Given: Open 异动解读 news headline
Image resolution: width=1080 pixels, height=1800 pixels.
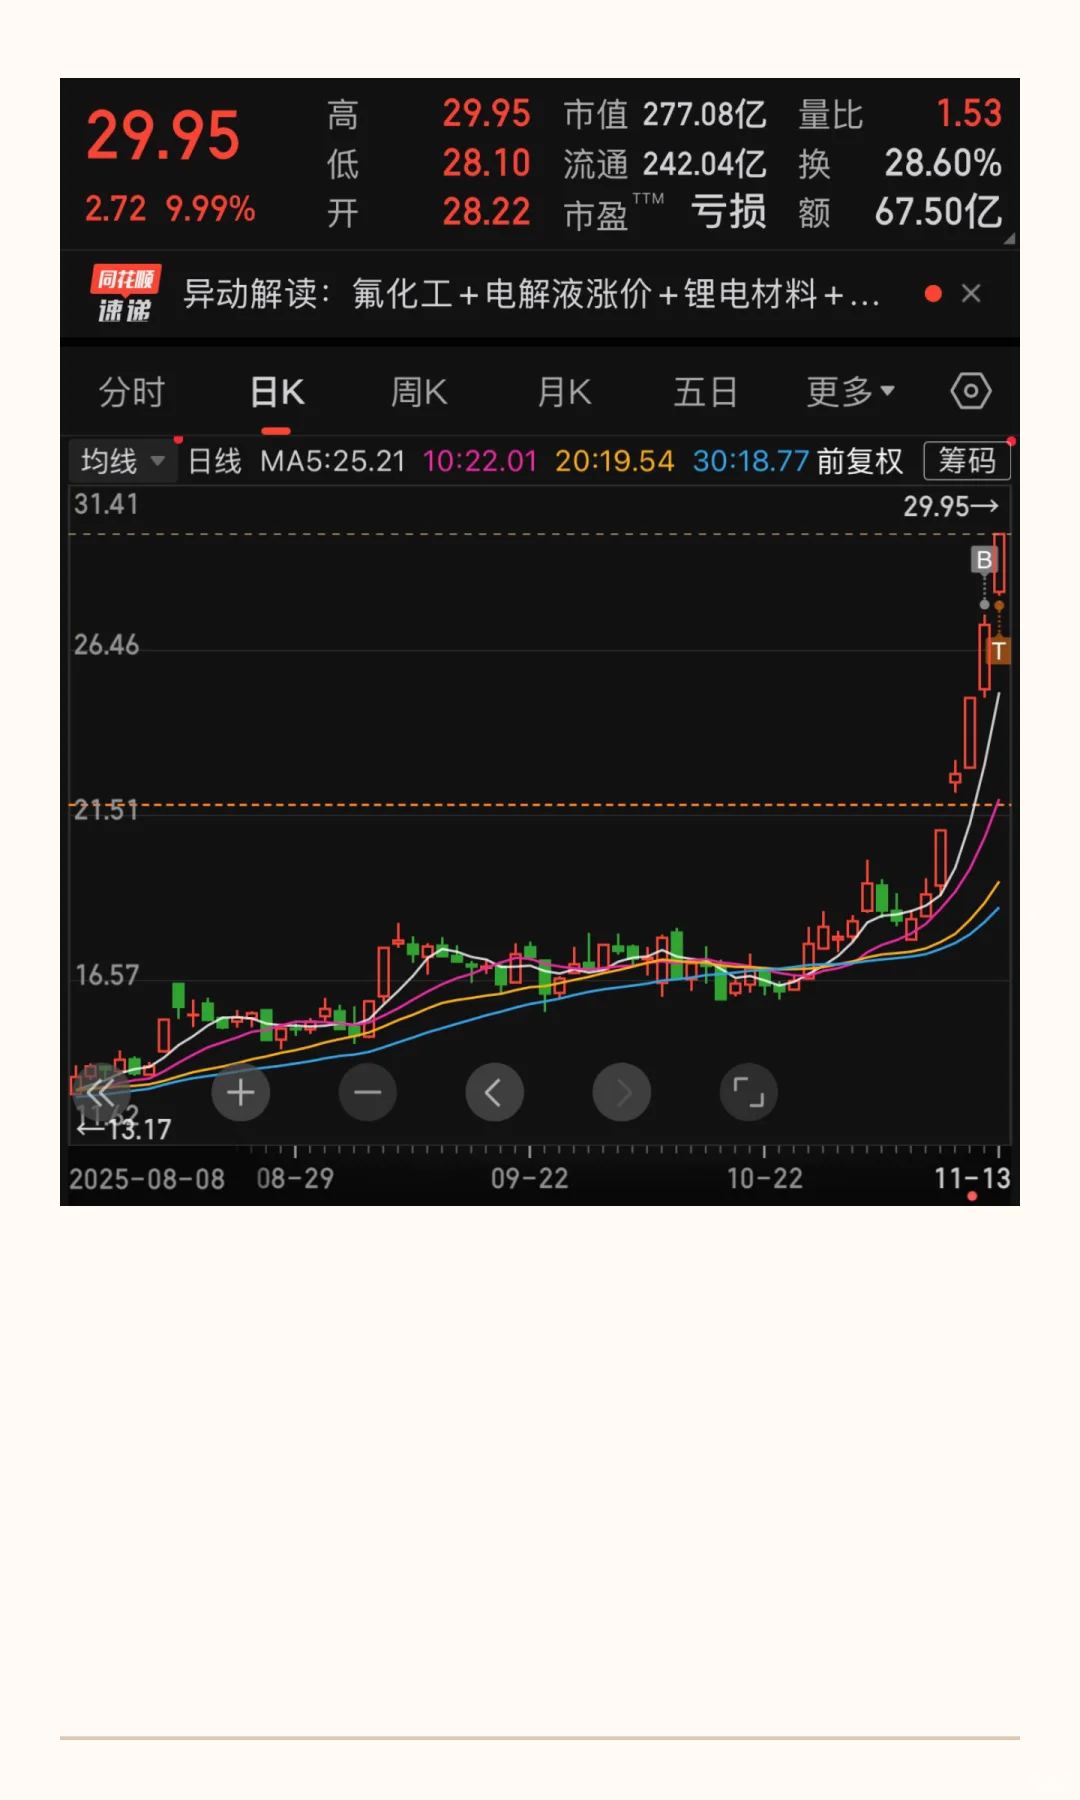Looking at the screenshot, I should (x=531, y=294).
